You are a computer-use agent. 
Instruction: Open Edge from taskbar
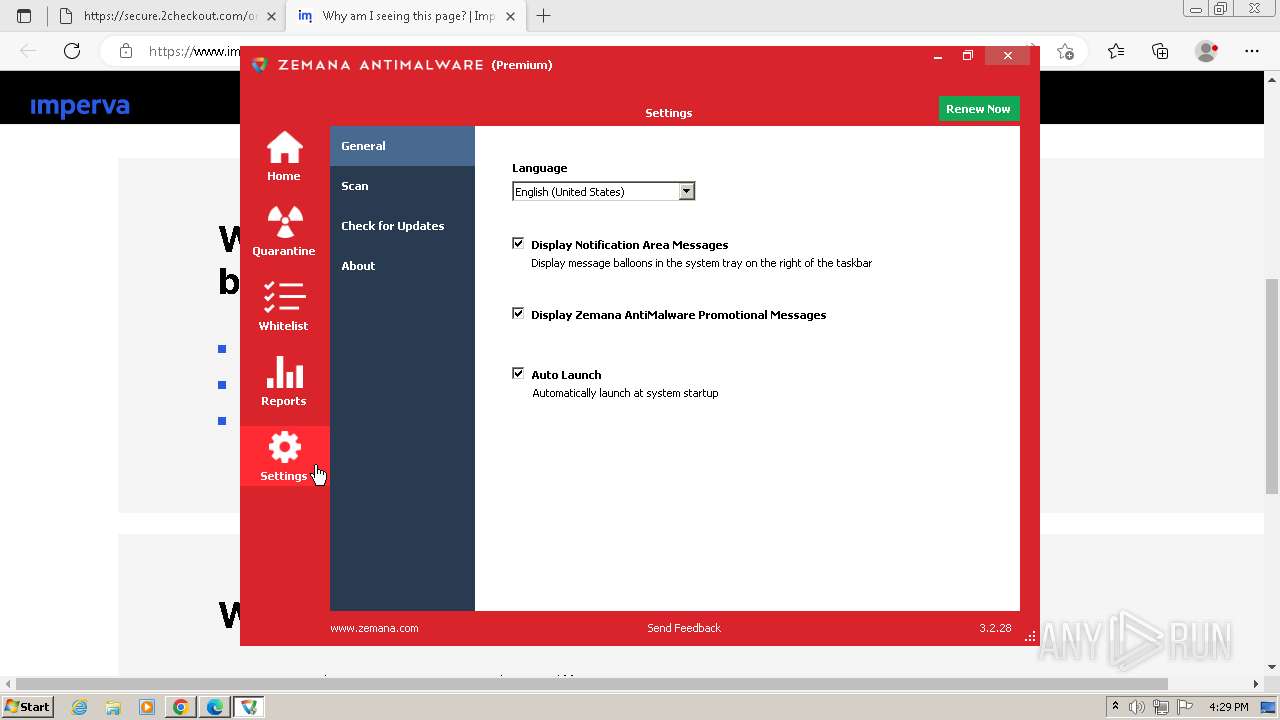214,707
